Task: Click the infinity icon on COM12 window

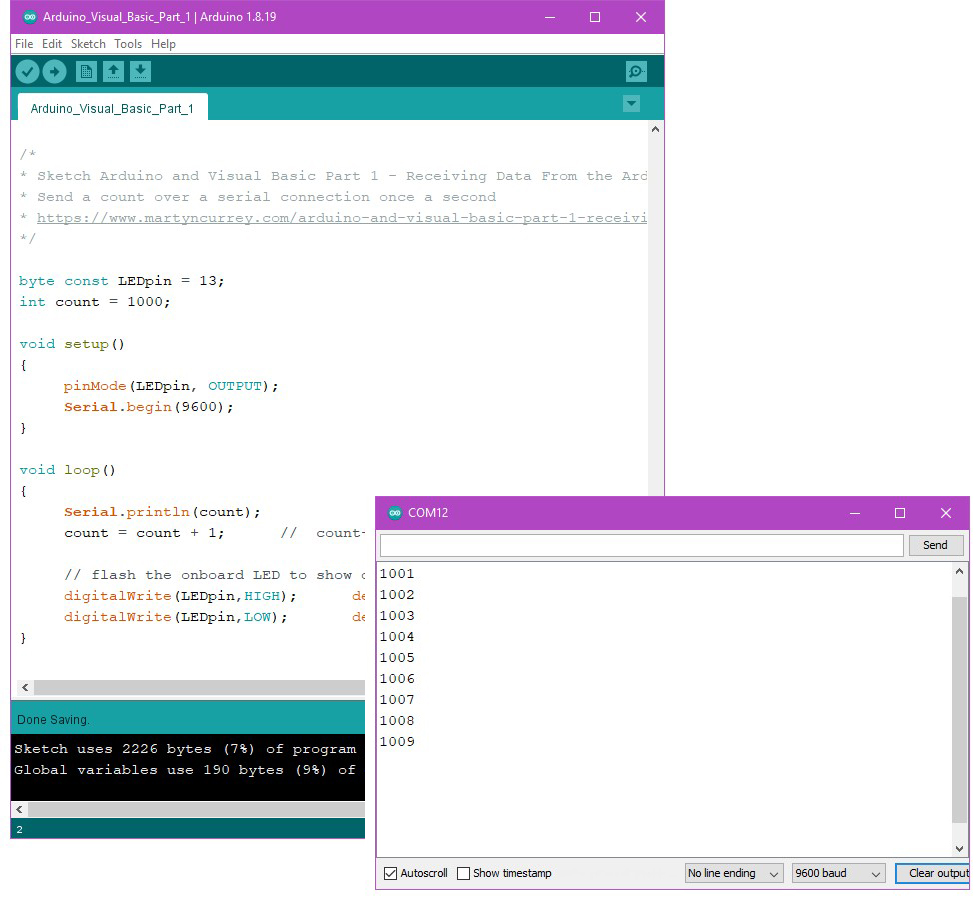Action: (396, 512)
